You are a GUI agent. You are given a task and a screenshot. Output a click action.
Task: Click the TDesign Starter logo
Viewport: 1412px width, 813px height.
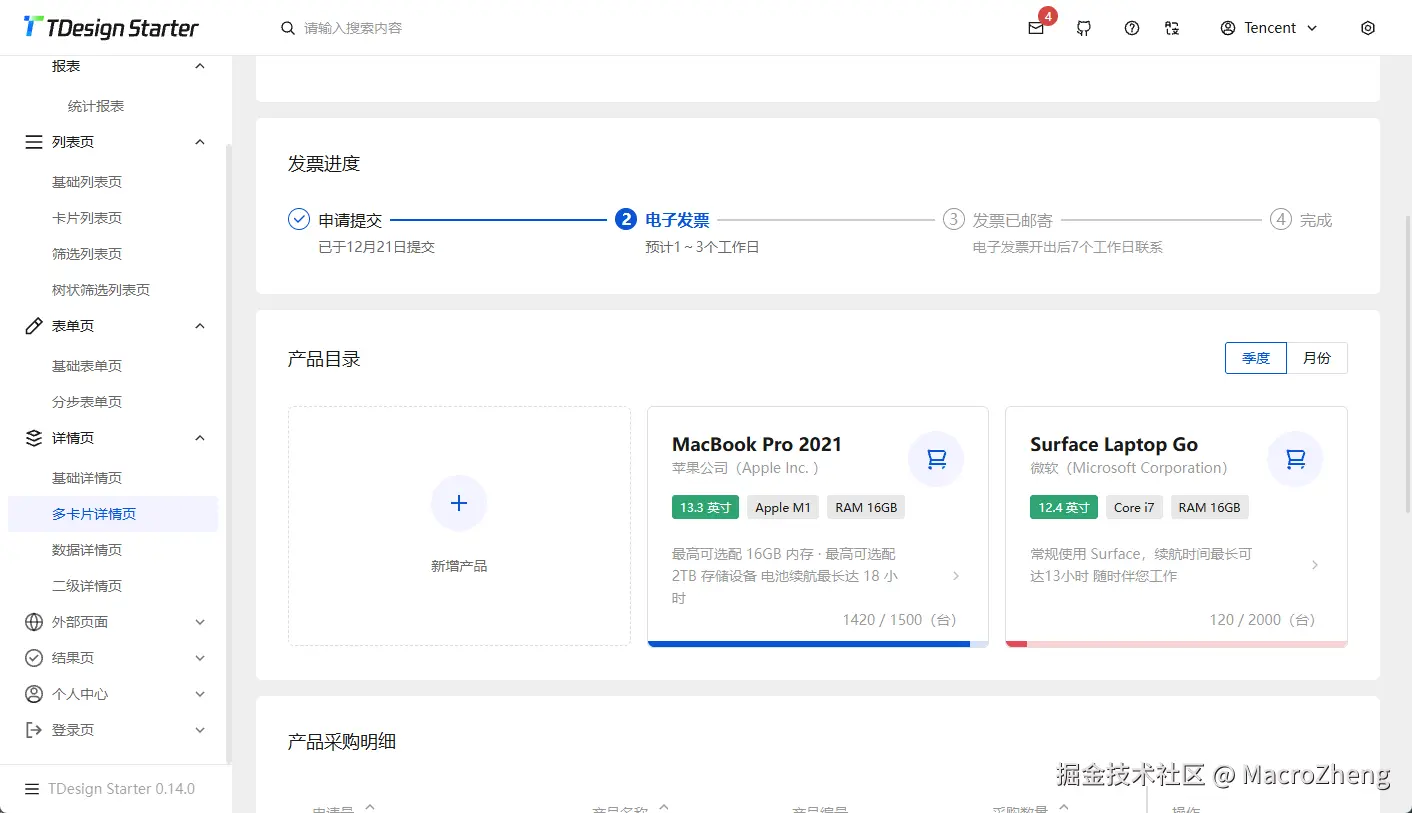[111, 28]
